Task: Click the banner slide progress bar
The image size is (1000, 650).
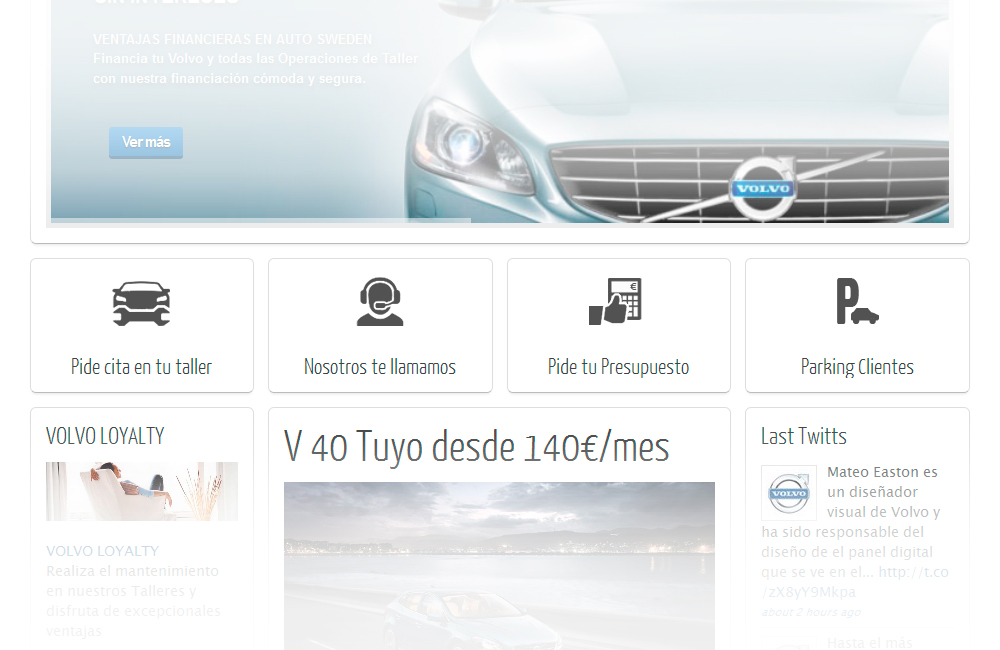Action: tap(261, 221)
